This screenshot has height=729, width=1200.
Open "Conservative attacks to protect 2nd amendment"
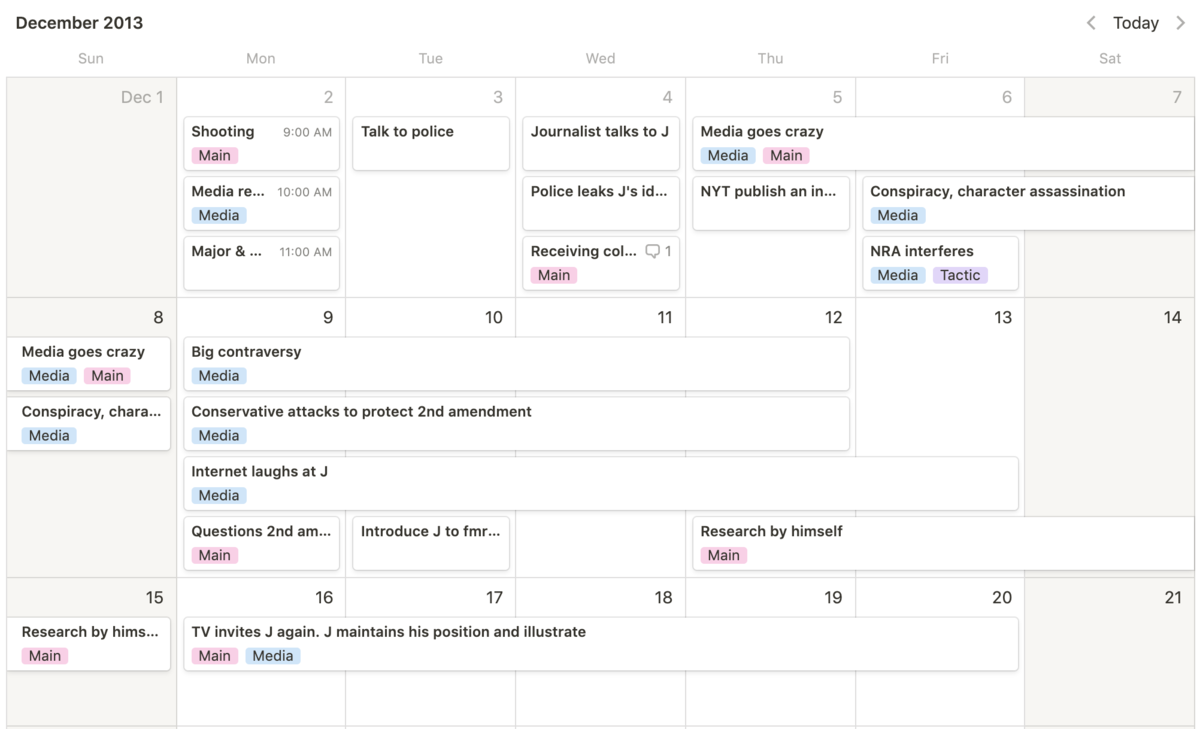(x=516, y=423)
